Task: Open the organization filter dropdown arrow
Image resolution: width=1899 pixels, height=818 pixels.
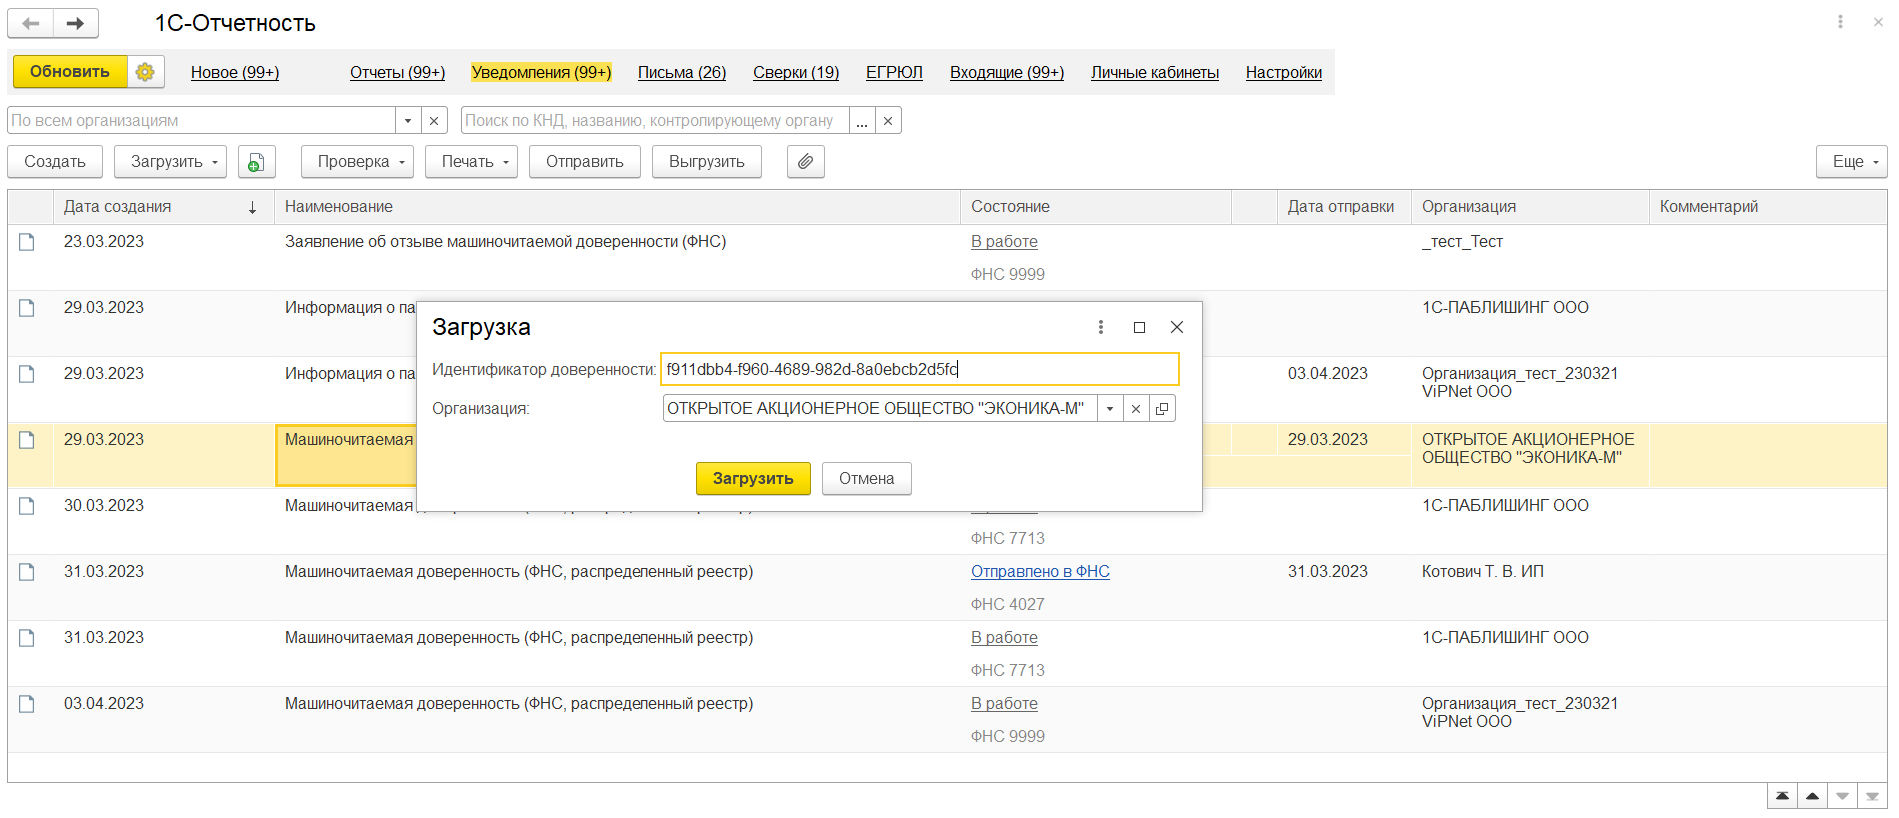Action: pyautogui.click(x=408, y=121)
